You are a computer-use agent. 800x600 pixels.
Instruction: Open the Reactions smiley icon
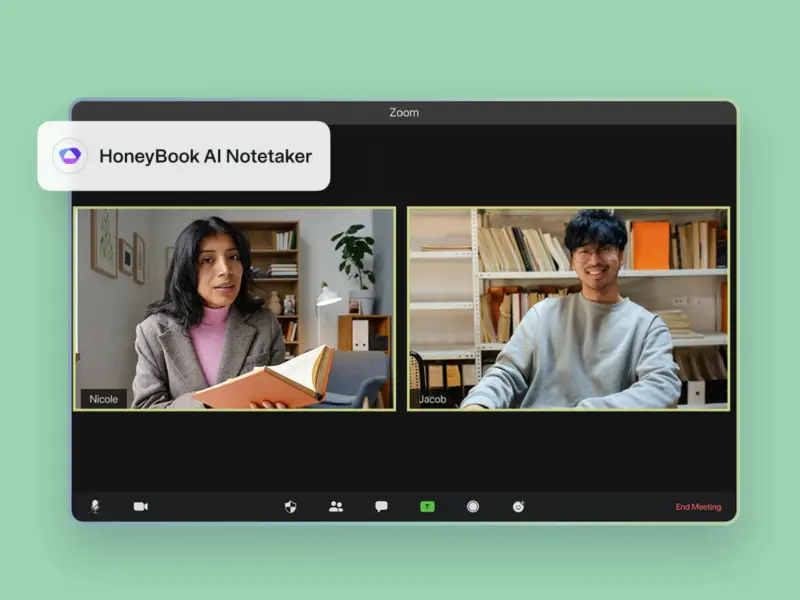coord(518,506)
